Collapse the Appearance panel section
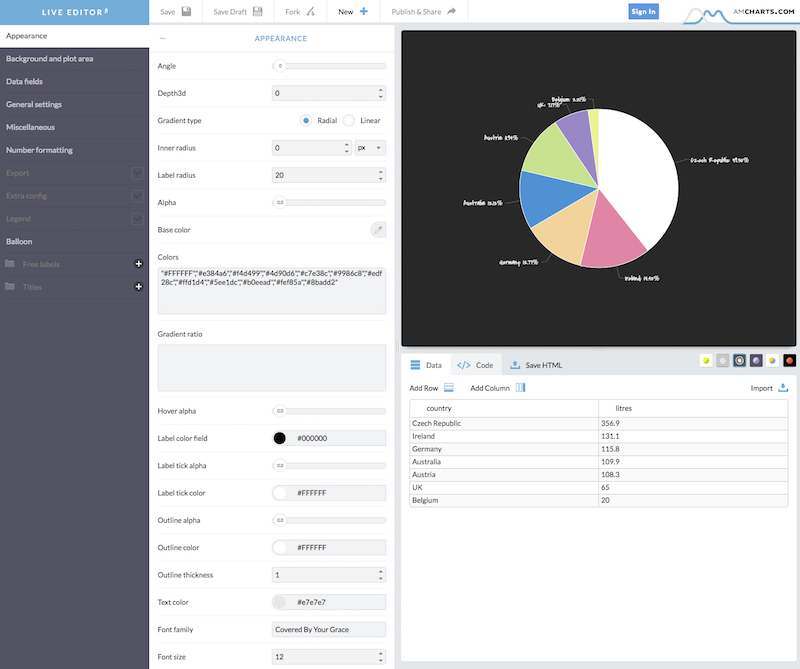800x669 pixels. [163, 38]
